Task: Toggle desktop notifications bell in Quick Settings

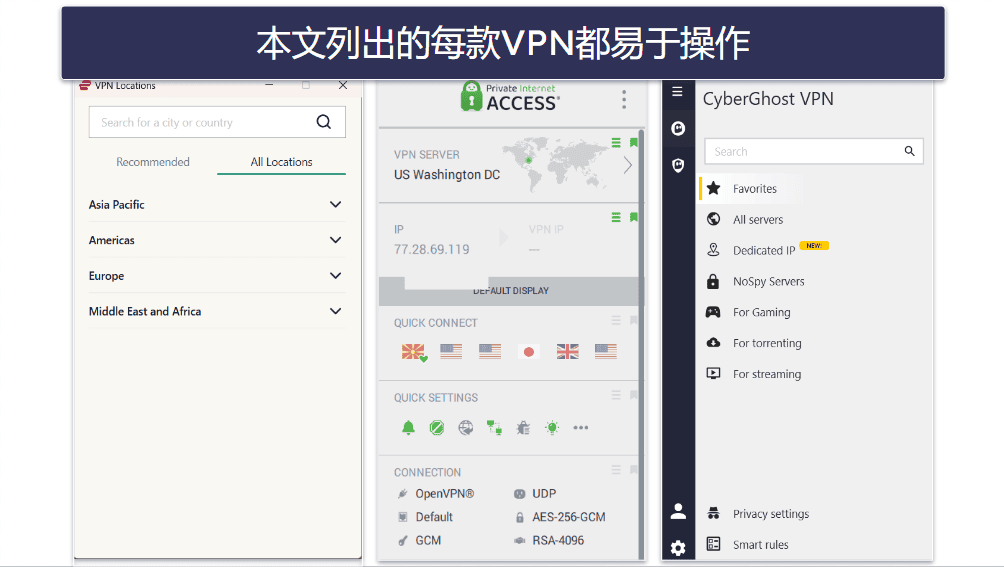Action: 409,427
